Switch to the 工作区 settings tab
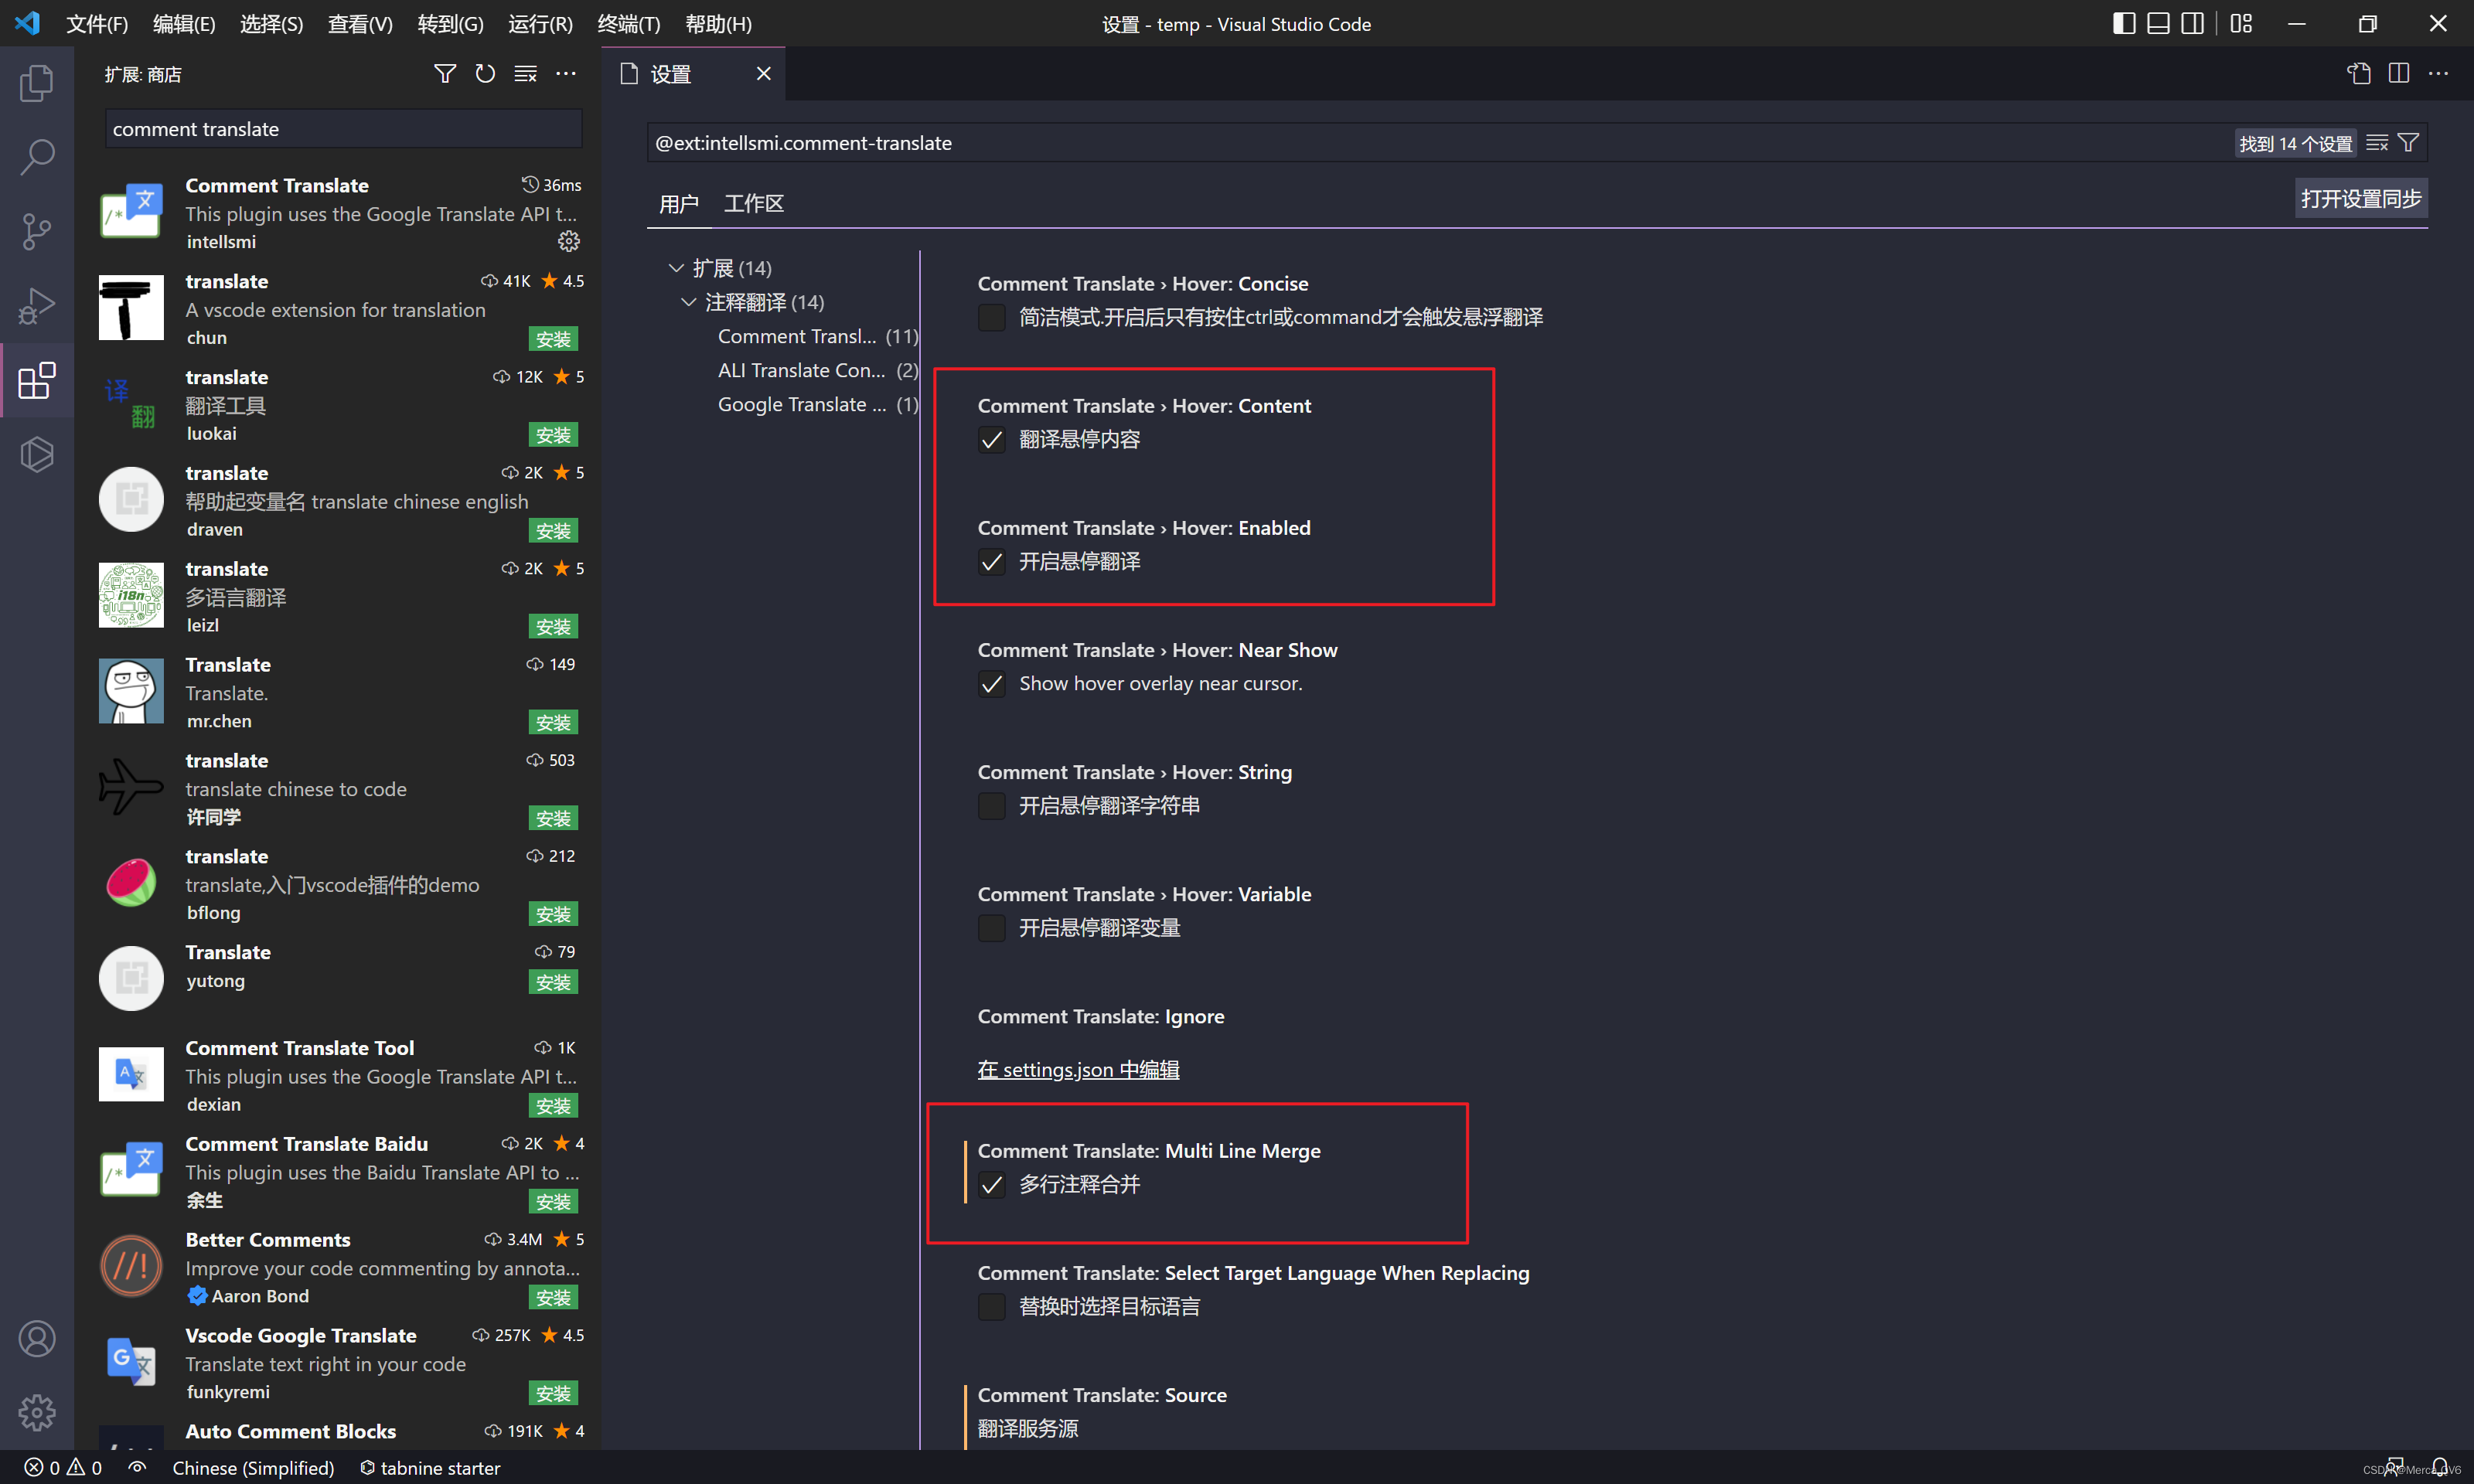 pyautogui.click(x=753, y=204)
